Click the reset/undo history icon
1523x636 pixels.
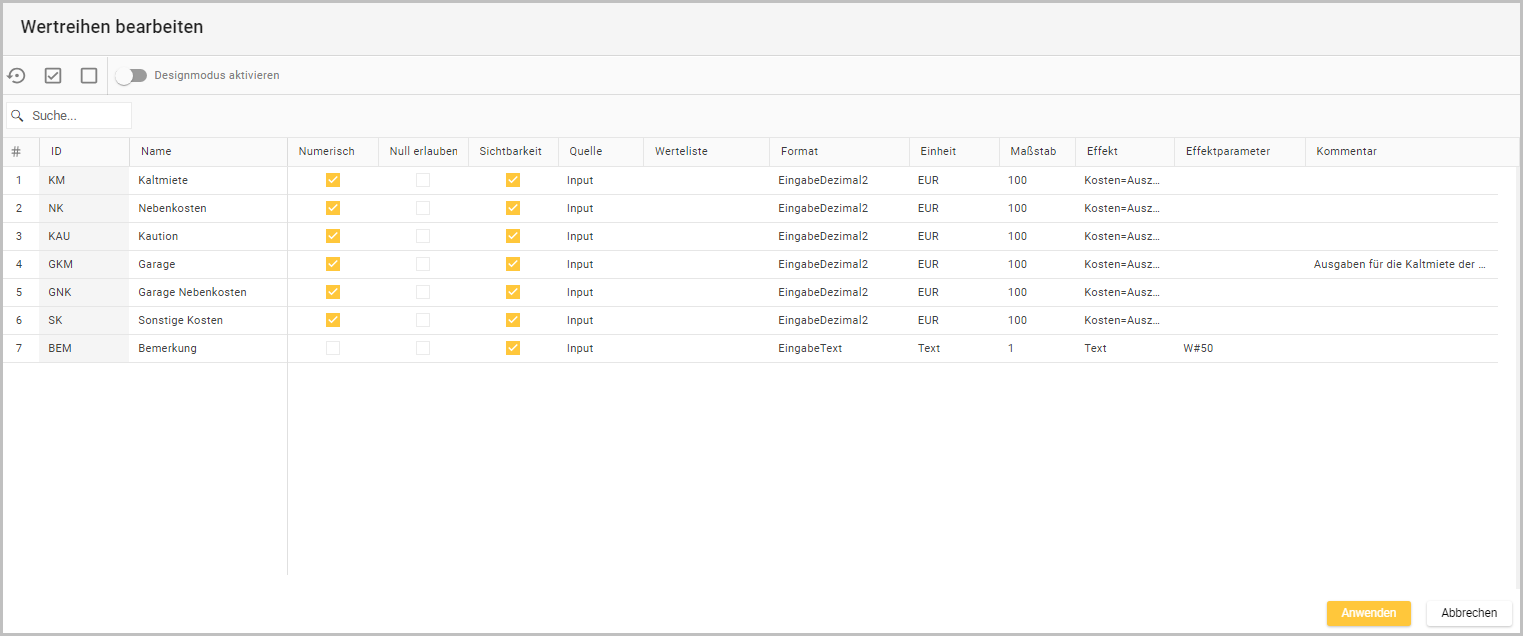[17, 76]
